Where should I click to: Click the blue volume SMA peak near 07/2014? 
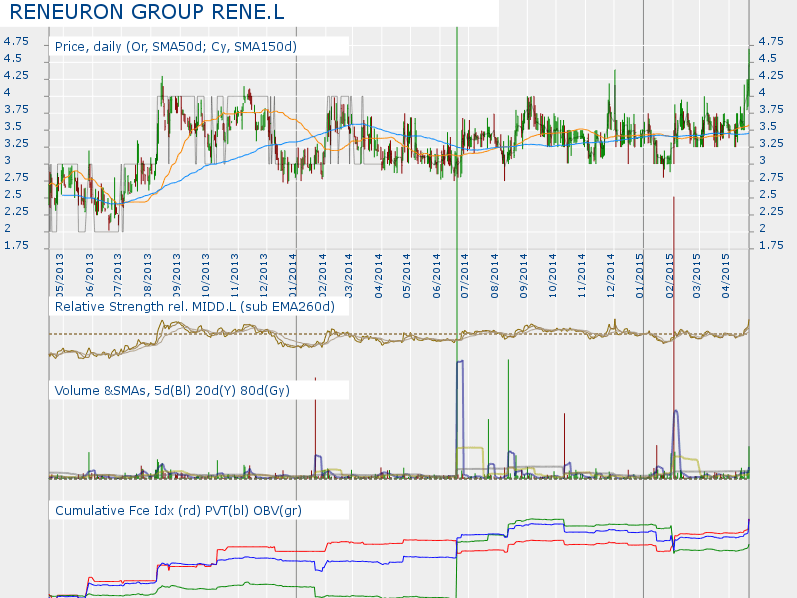461,362
